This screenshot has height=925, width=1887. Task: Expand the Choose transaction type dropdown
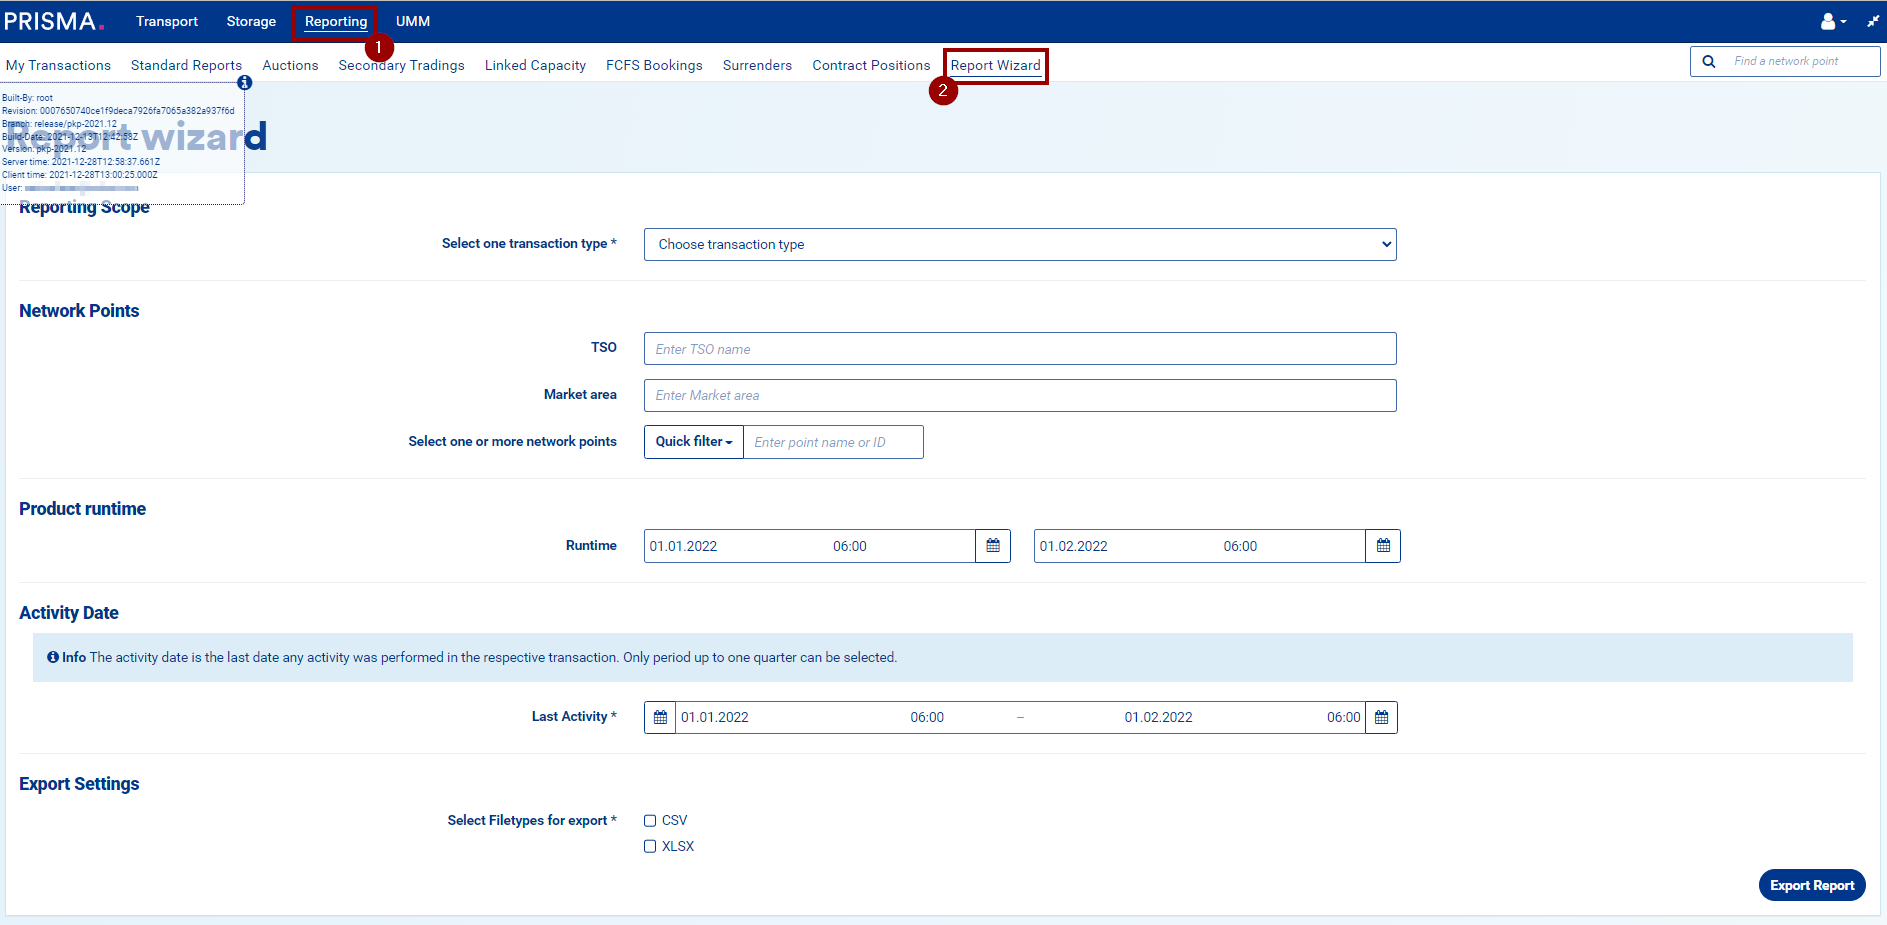coord(1020,244)
